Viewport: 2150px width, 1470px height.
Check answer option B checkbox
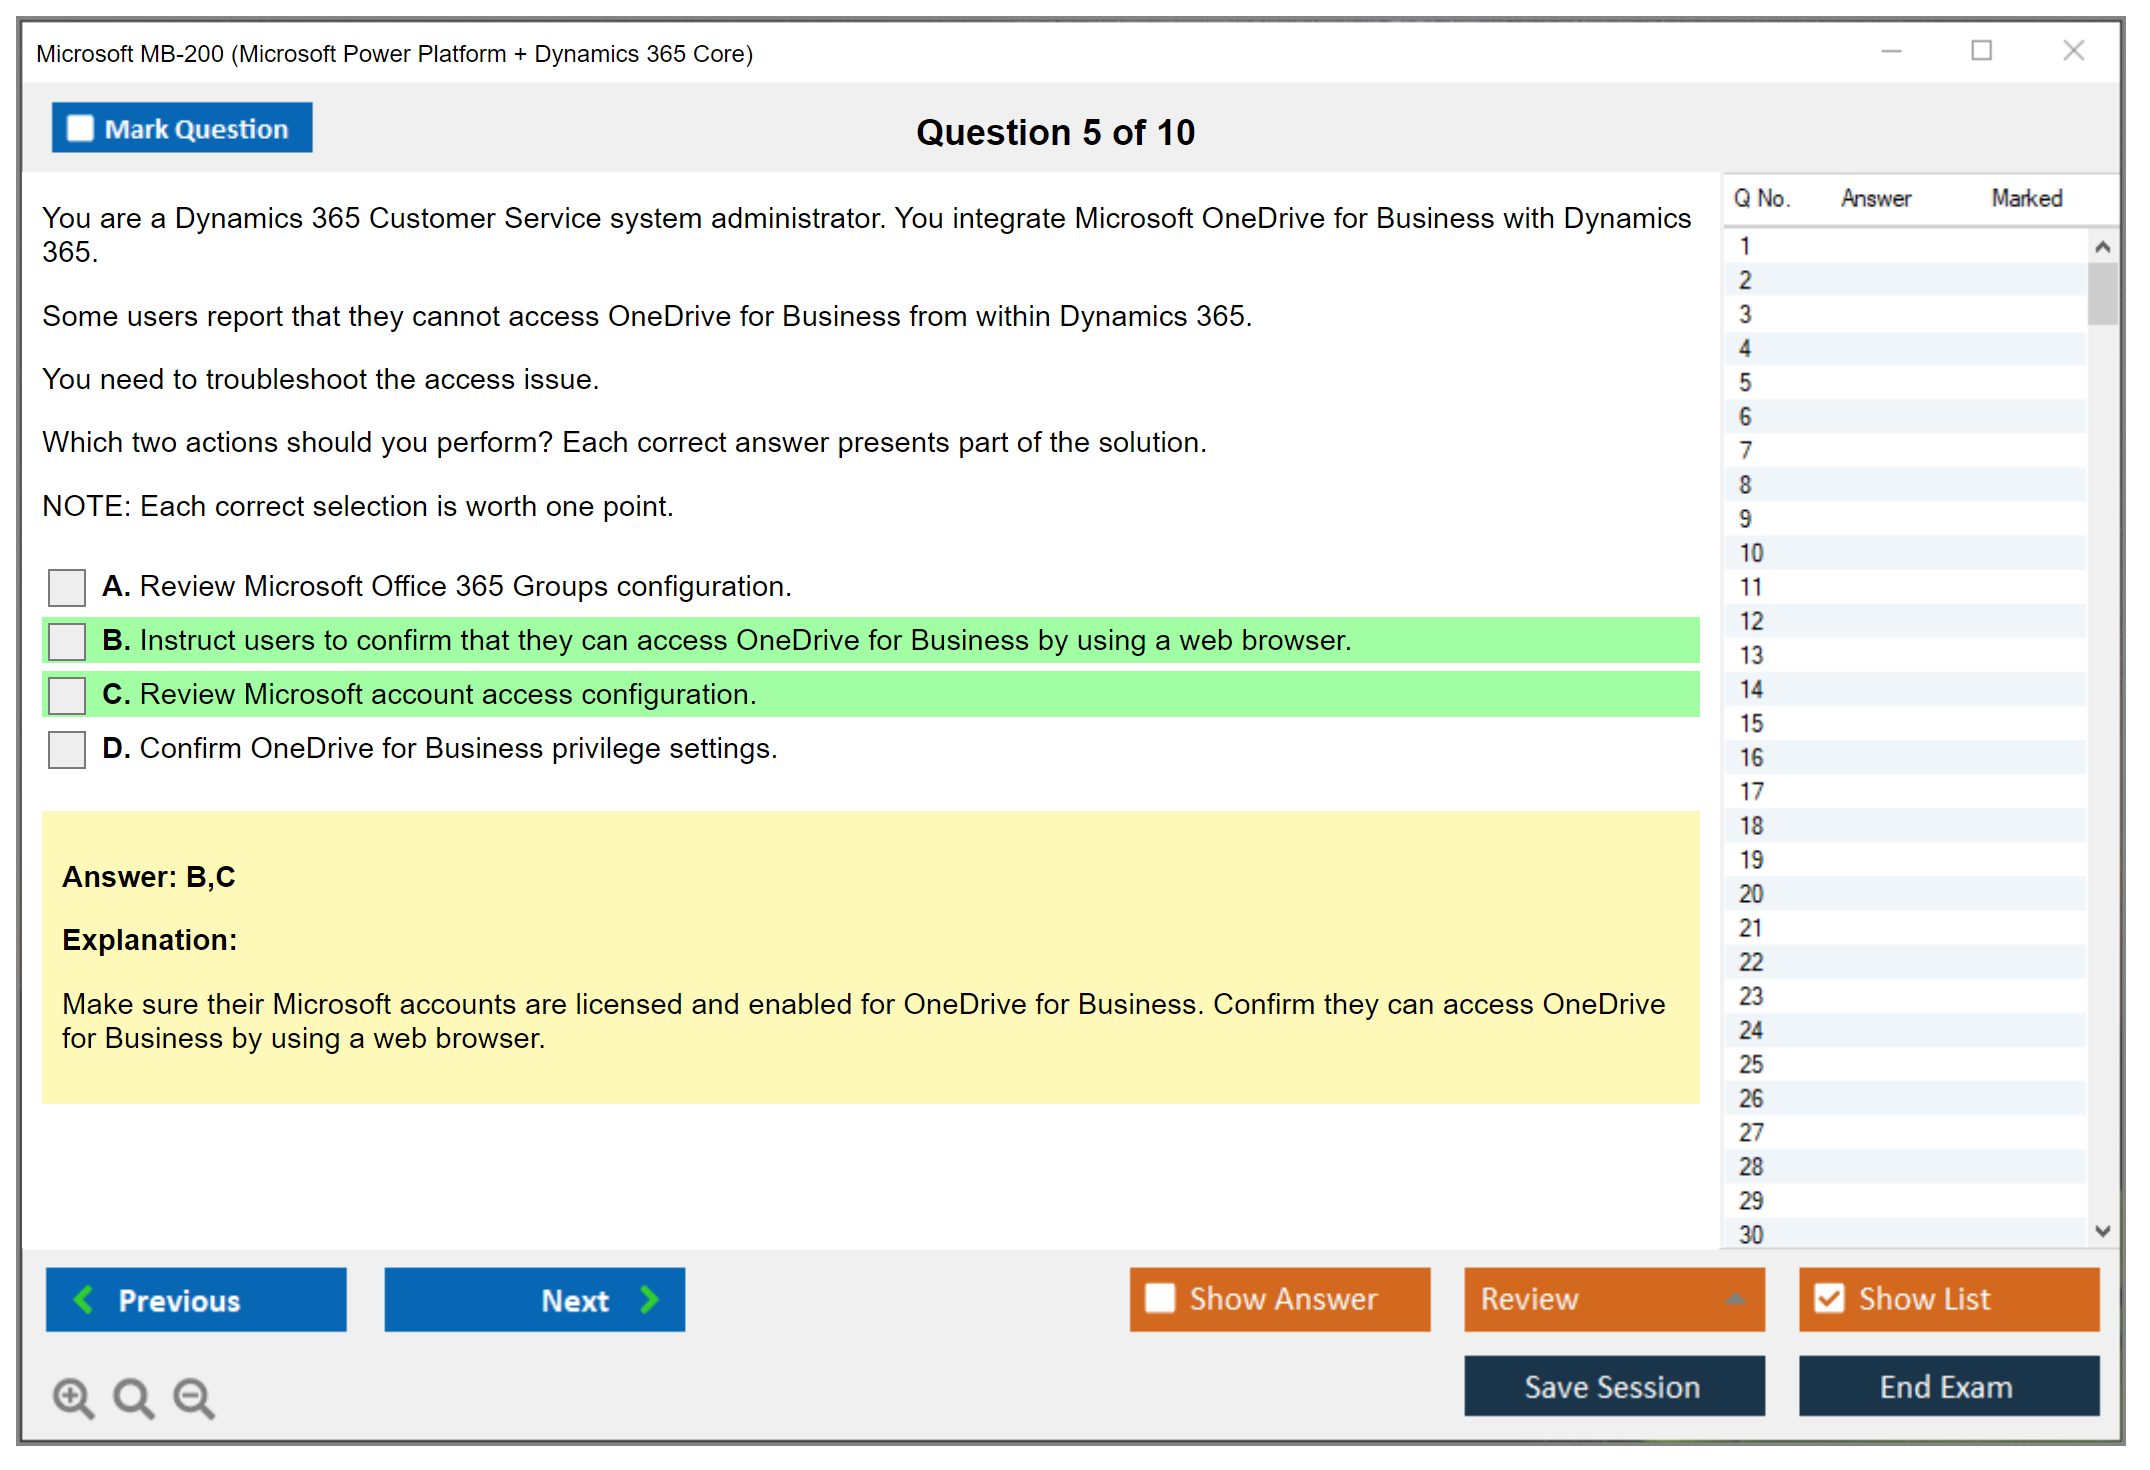(x=67, y=641)
